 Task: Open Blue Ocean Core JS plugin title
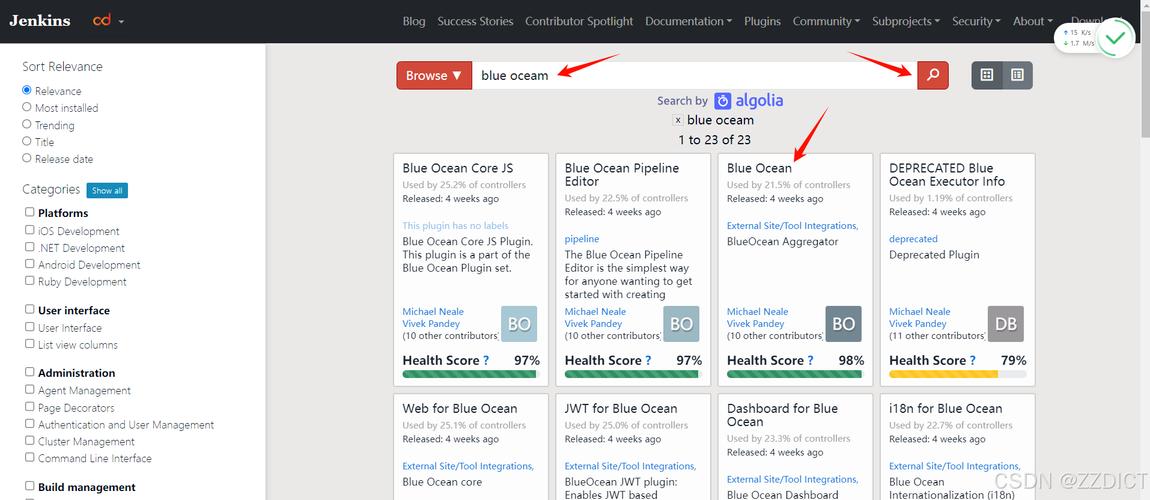[x=458, y=168]
